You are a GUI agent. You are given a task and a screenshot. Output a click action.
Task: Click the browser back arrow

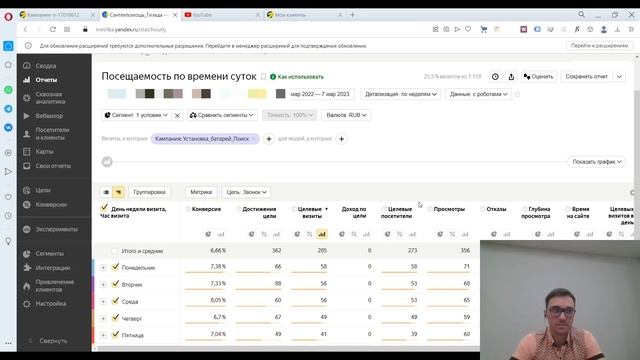pyautogui.click(x=25, y=29)
